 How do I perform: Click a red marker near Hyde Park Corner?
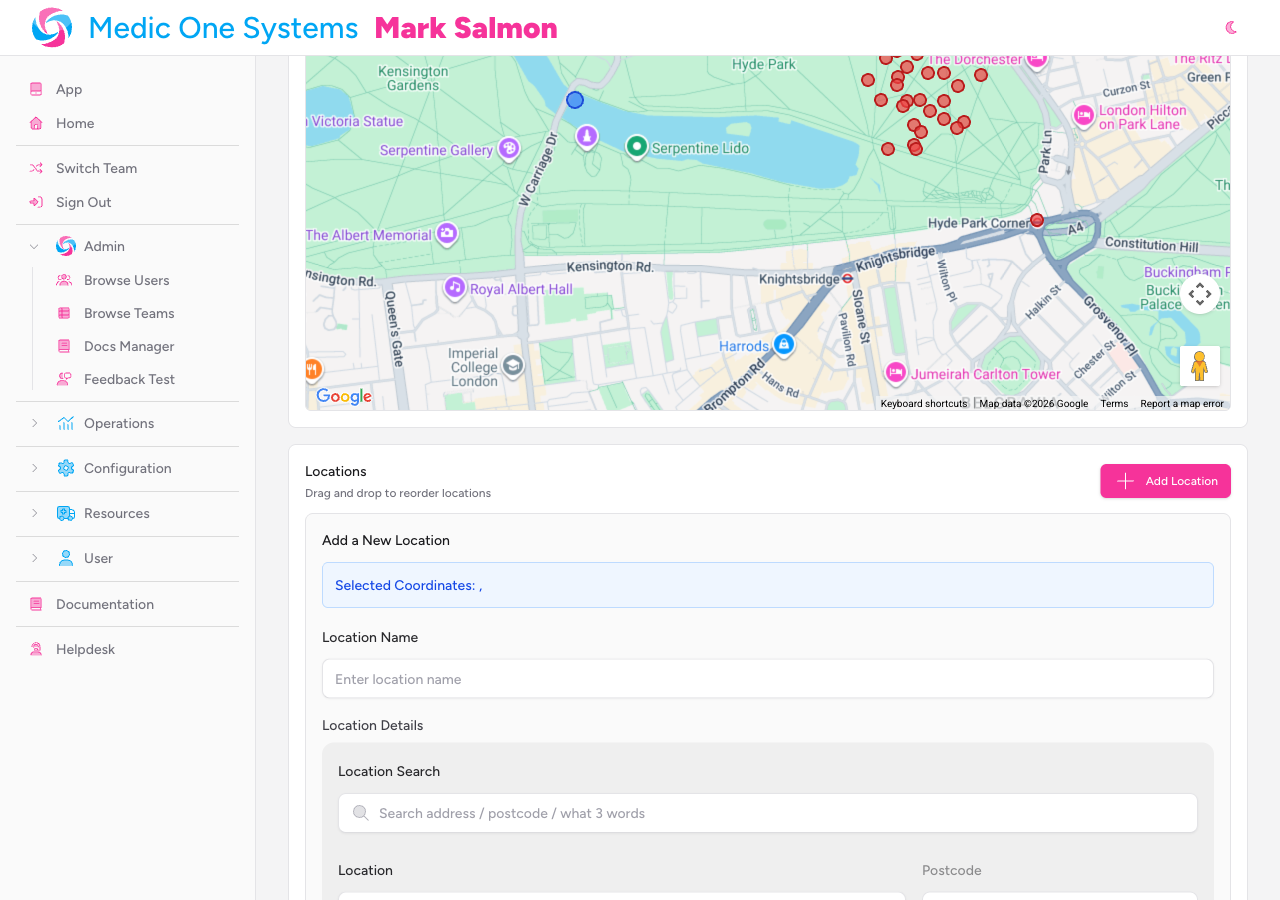pos(1037,219)
